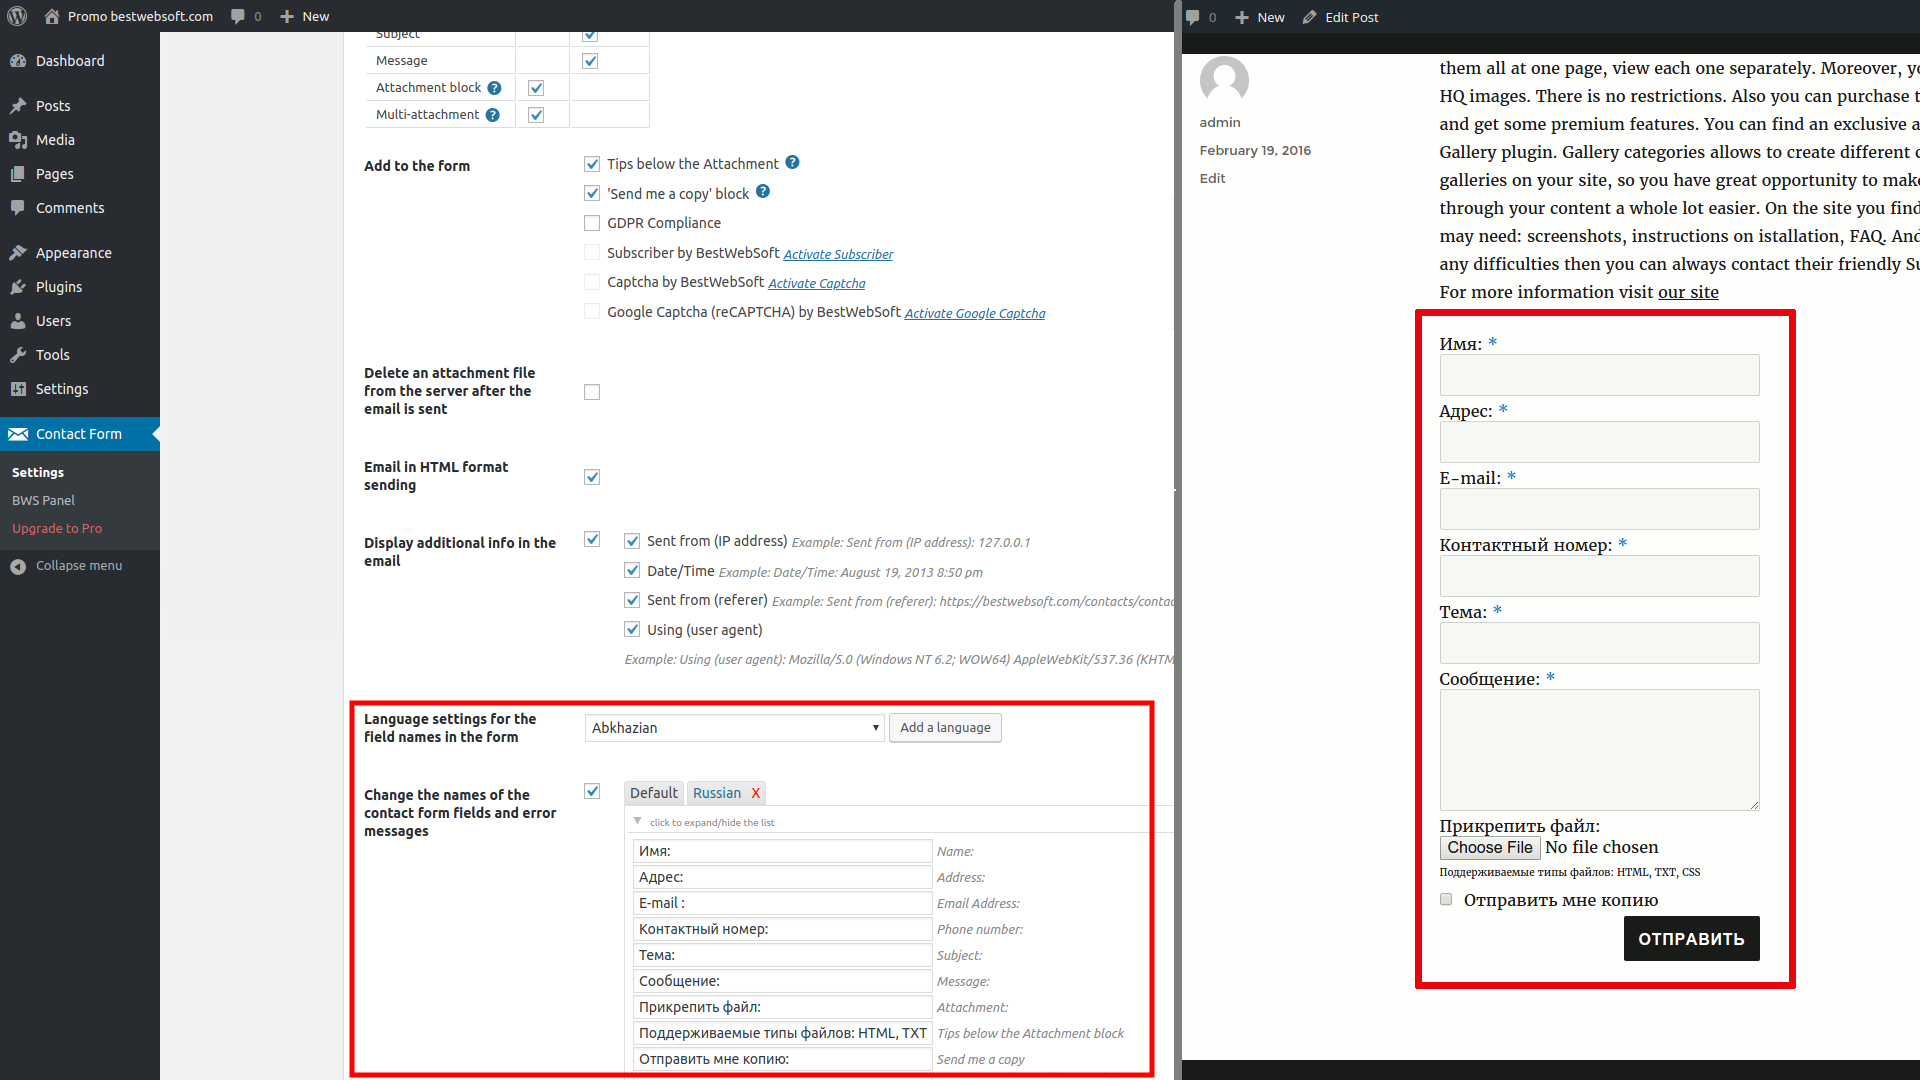Viewport: 1920px width, 1080px height.
Task: Toggle Email in HTML format sending checkbox
Action: 592,477
